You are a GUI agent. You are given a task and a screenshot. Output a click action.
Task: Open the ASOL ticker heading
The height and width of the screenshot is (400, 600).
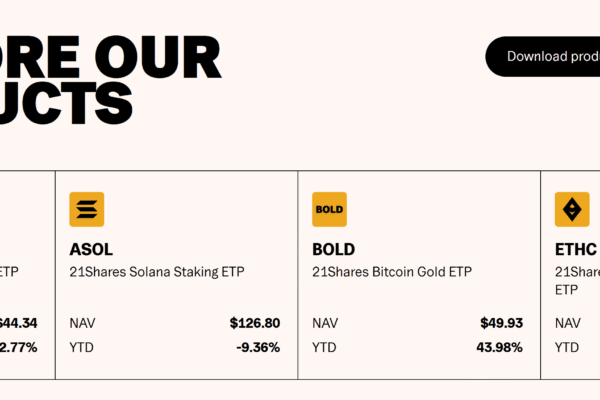[x=91, y=249]
